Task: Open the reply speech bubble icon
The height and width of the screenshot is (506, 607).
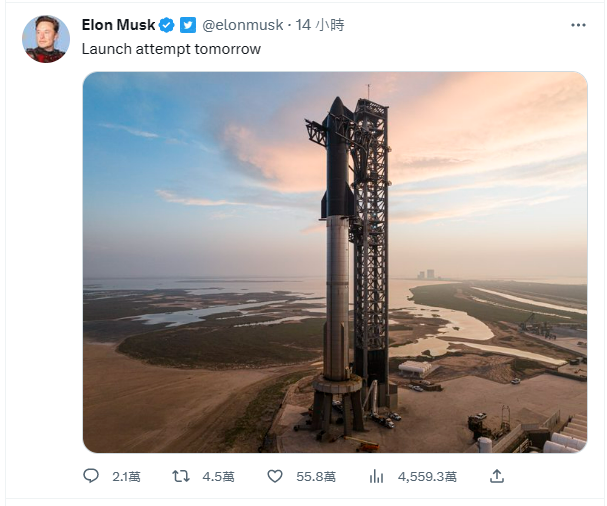Action: [x=91, y=476]
